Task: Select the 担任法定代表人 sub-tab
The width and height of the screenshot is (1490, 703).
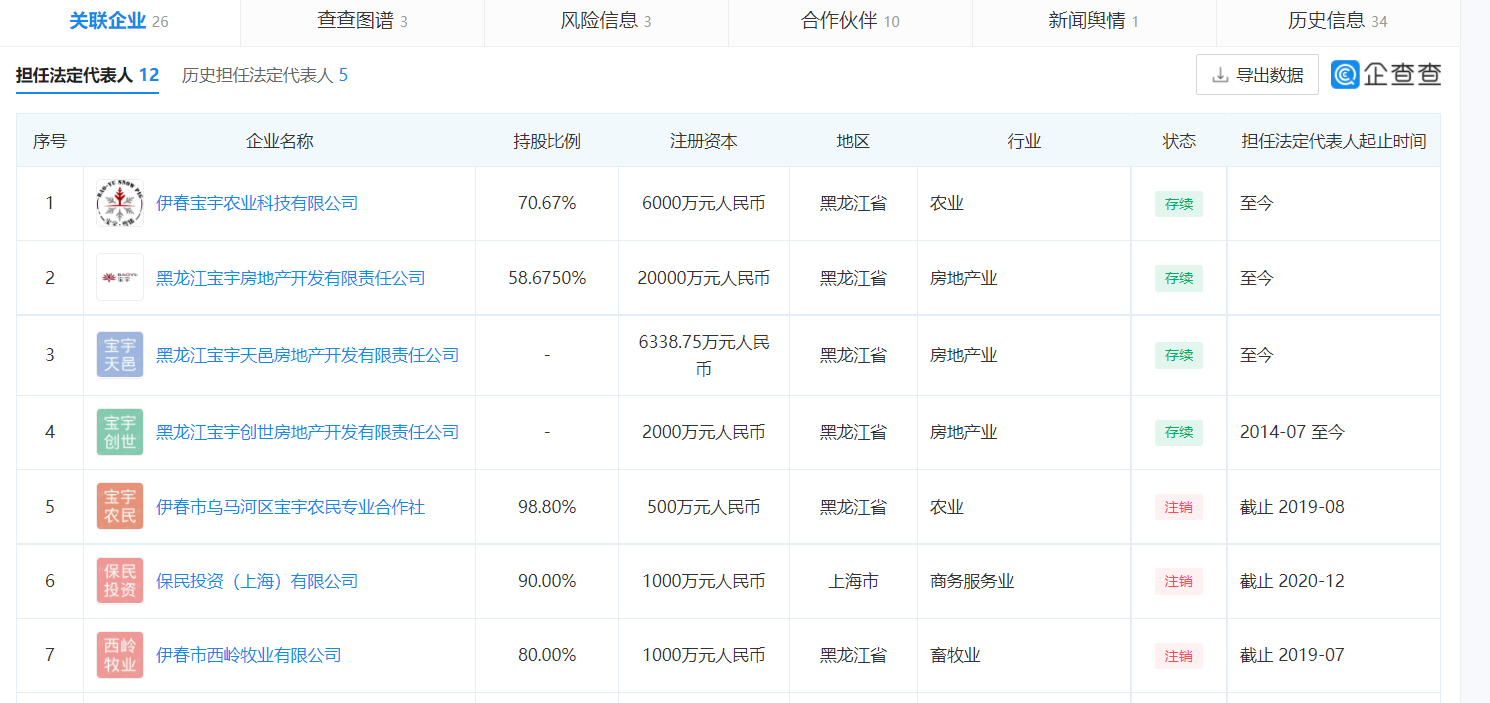Action: pos(87,75)
